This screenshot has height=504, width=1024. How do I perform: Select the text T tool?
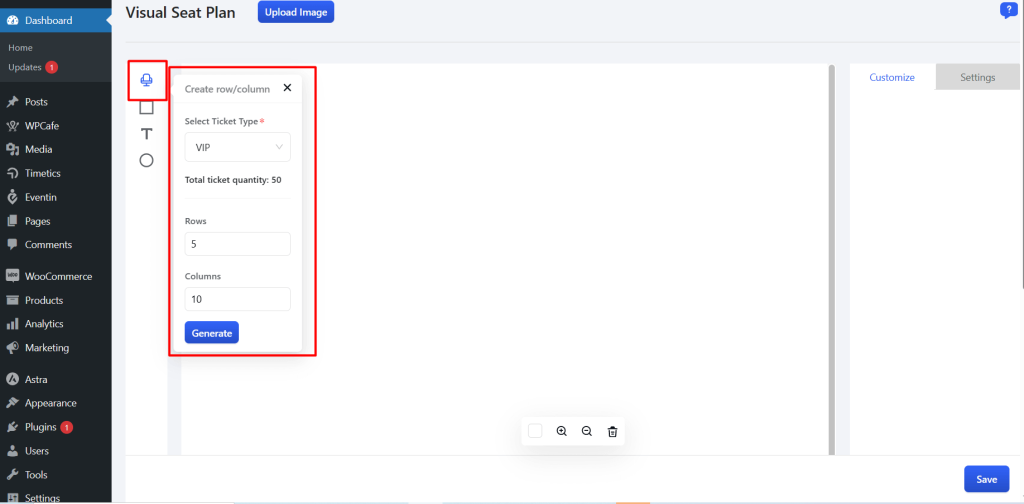146,134
